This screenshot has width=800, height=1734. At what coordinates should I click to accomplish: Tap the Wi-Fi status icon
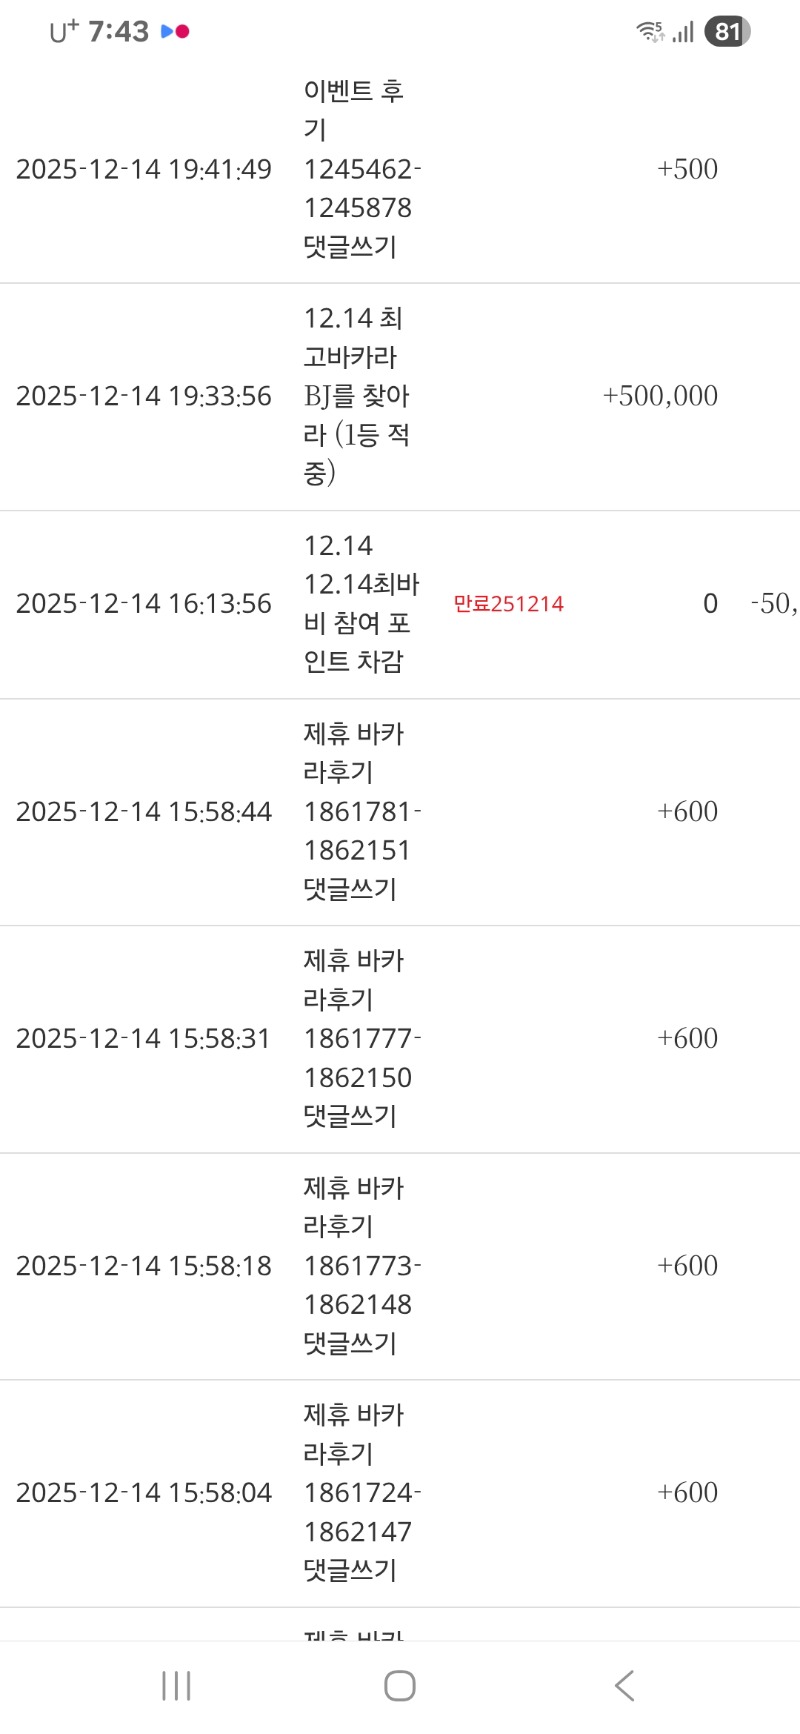650,32
